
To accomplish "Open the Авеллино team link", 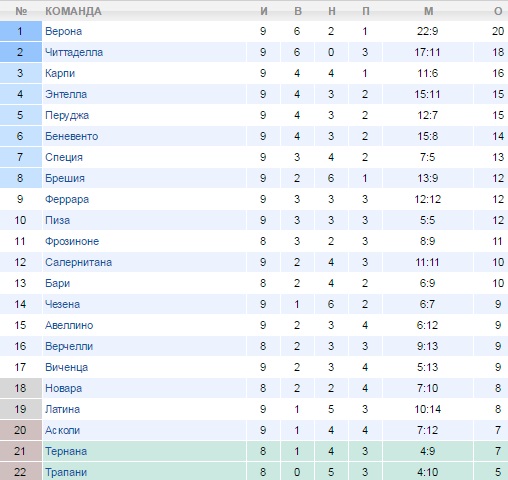I will [x=69, y=325].
